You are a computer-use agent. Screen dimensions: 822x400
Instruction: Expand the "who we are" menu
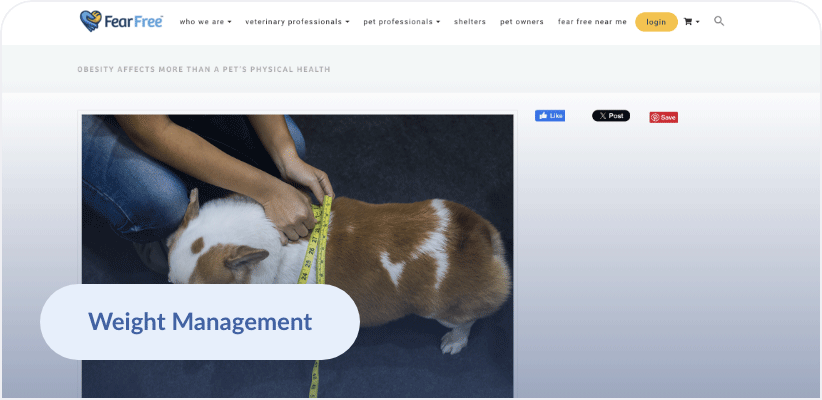click(206, 22)
